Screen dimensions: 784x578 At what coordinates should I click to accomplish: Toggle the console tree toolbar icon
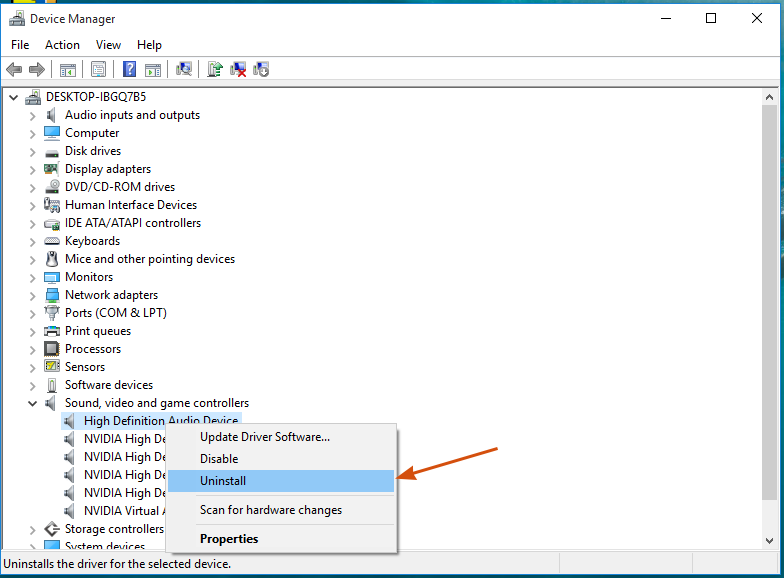click(68, 70)
